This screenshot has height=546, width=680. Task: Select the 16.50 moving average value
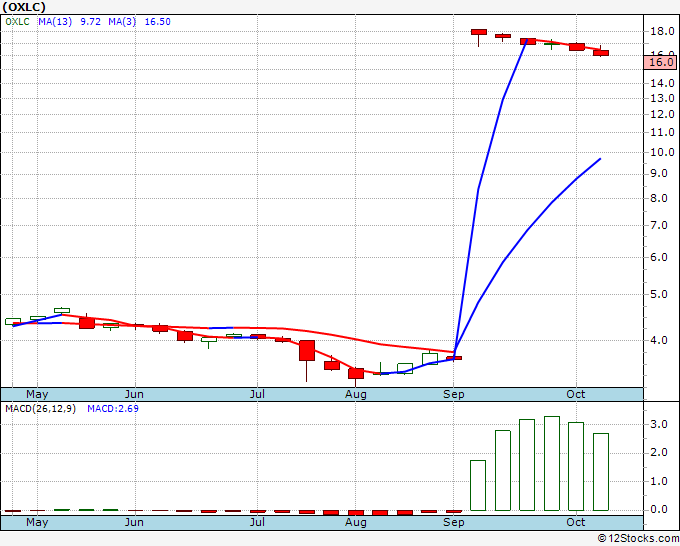pos(157,22)
